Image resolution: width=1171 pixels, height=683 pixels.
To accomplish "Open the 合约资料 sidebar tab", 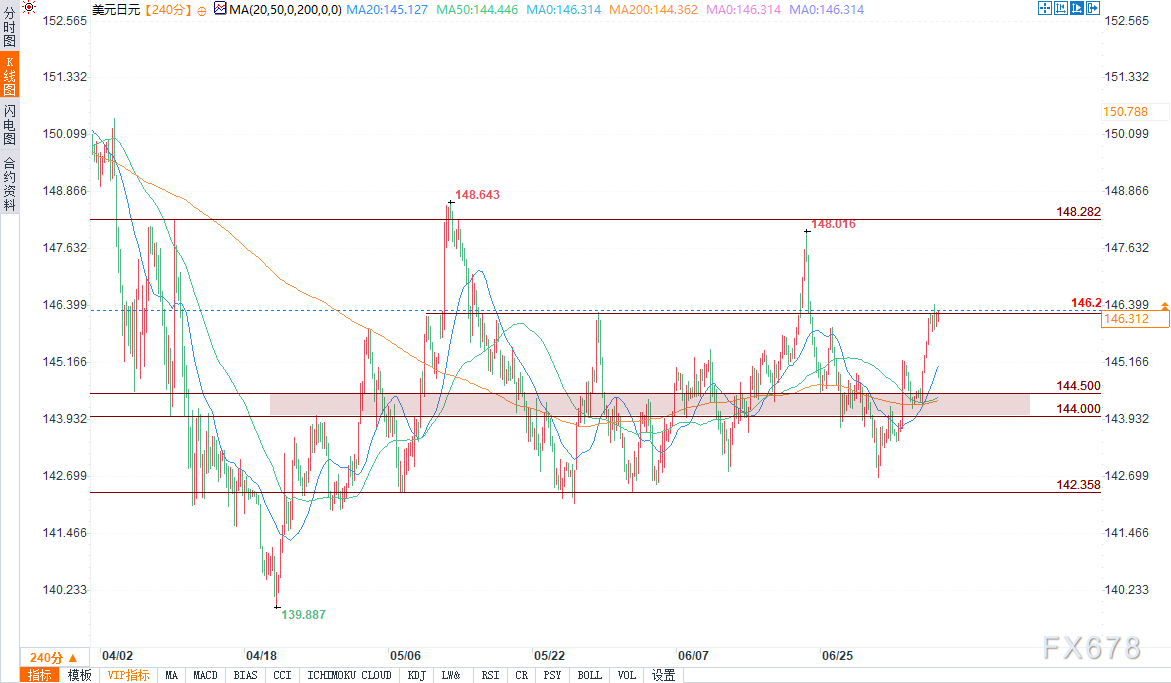I will tap(9, 183).
